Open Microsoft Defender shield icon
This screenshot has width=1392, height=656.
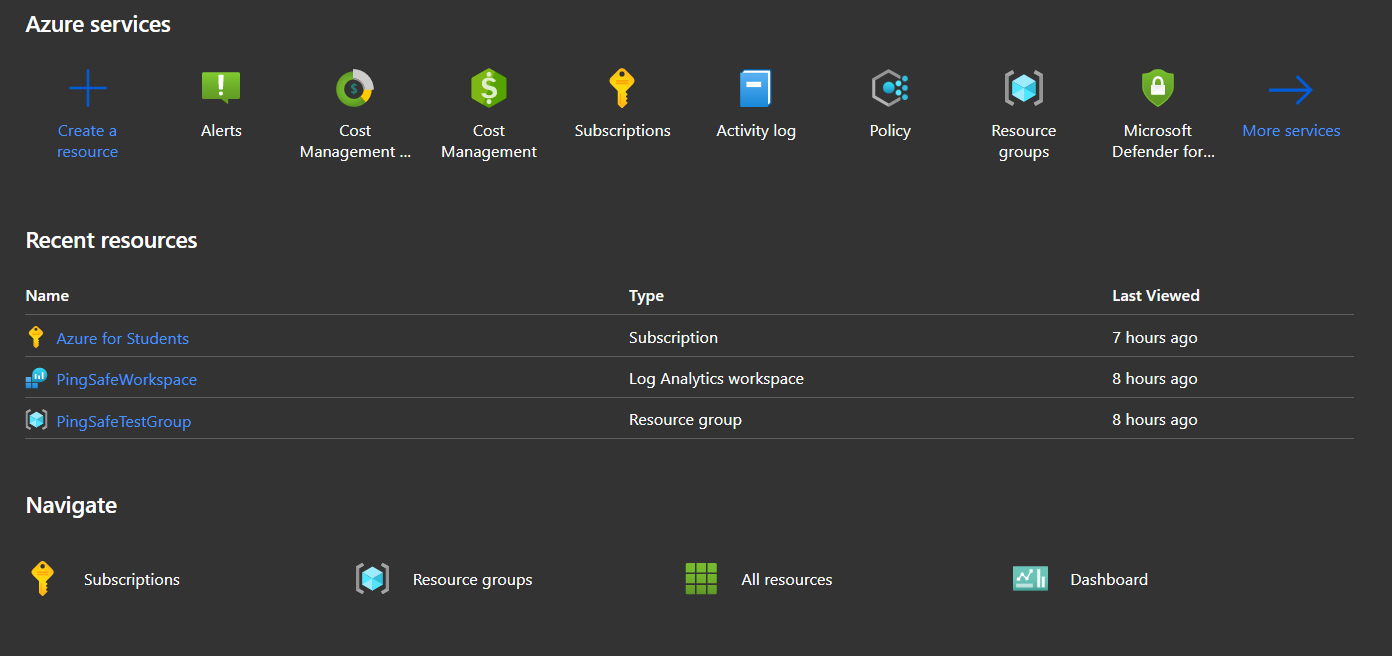click(1157, 89)
